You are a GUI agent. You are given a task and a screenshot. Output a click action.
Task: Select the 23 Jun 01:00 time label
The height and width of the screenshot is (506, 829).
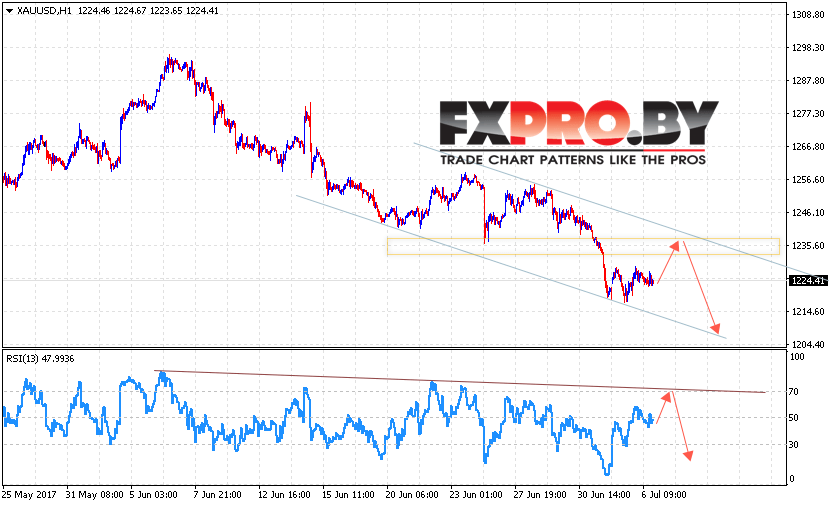[x=476, y=495]
